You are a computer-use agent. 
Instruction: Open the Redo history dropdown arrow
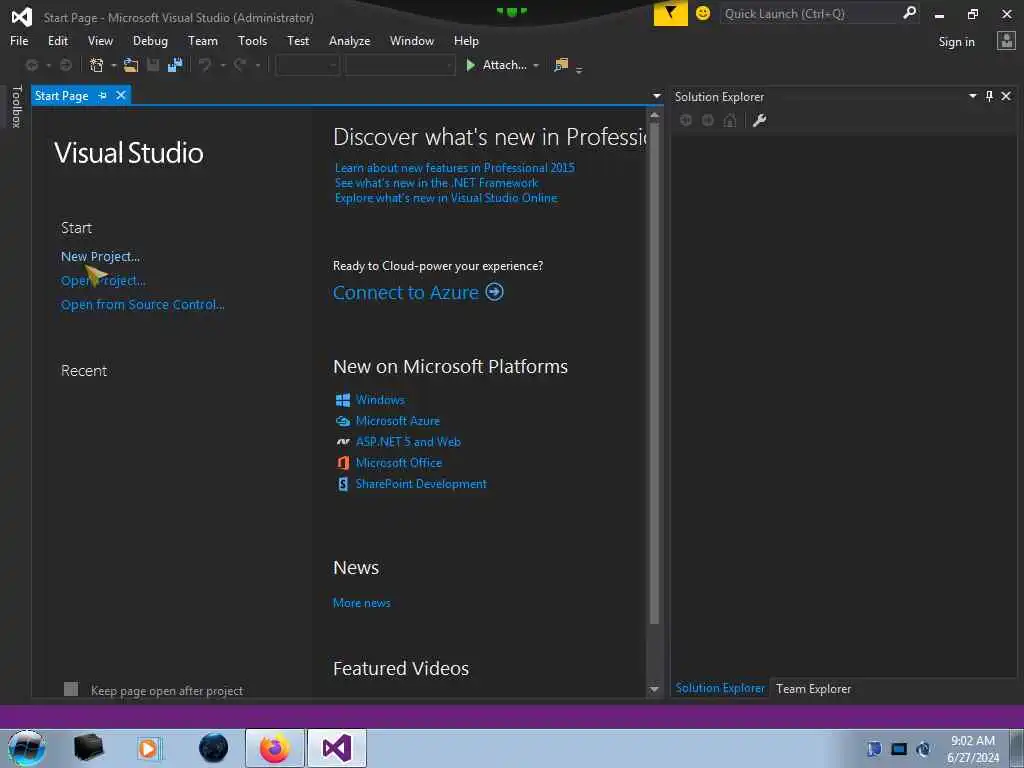click(x=258, y=65)
